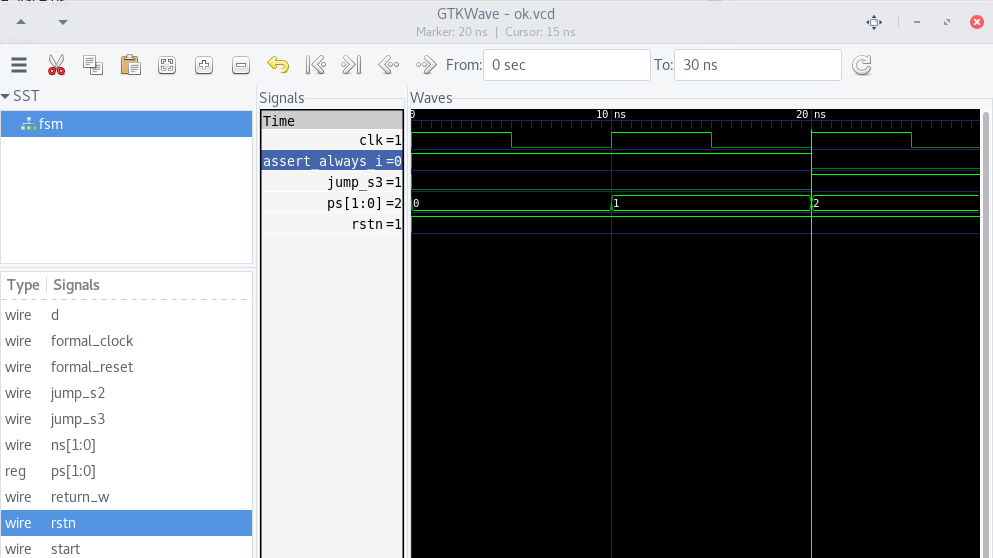Click the Signals column header in SST list
Image resolution: width=993 pixels, height=558 pixels.
pos(76,285)
